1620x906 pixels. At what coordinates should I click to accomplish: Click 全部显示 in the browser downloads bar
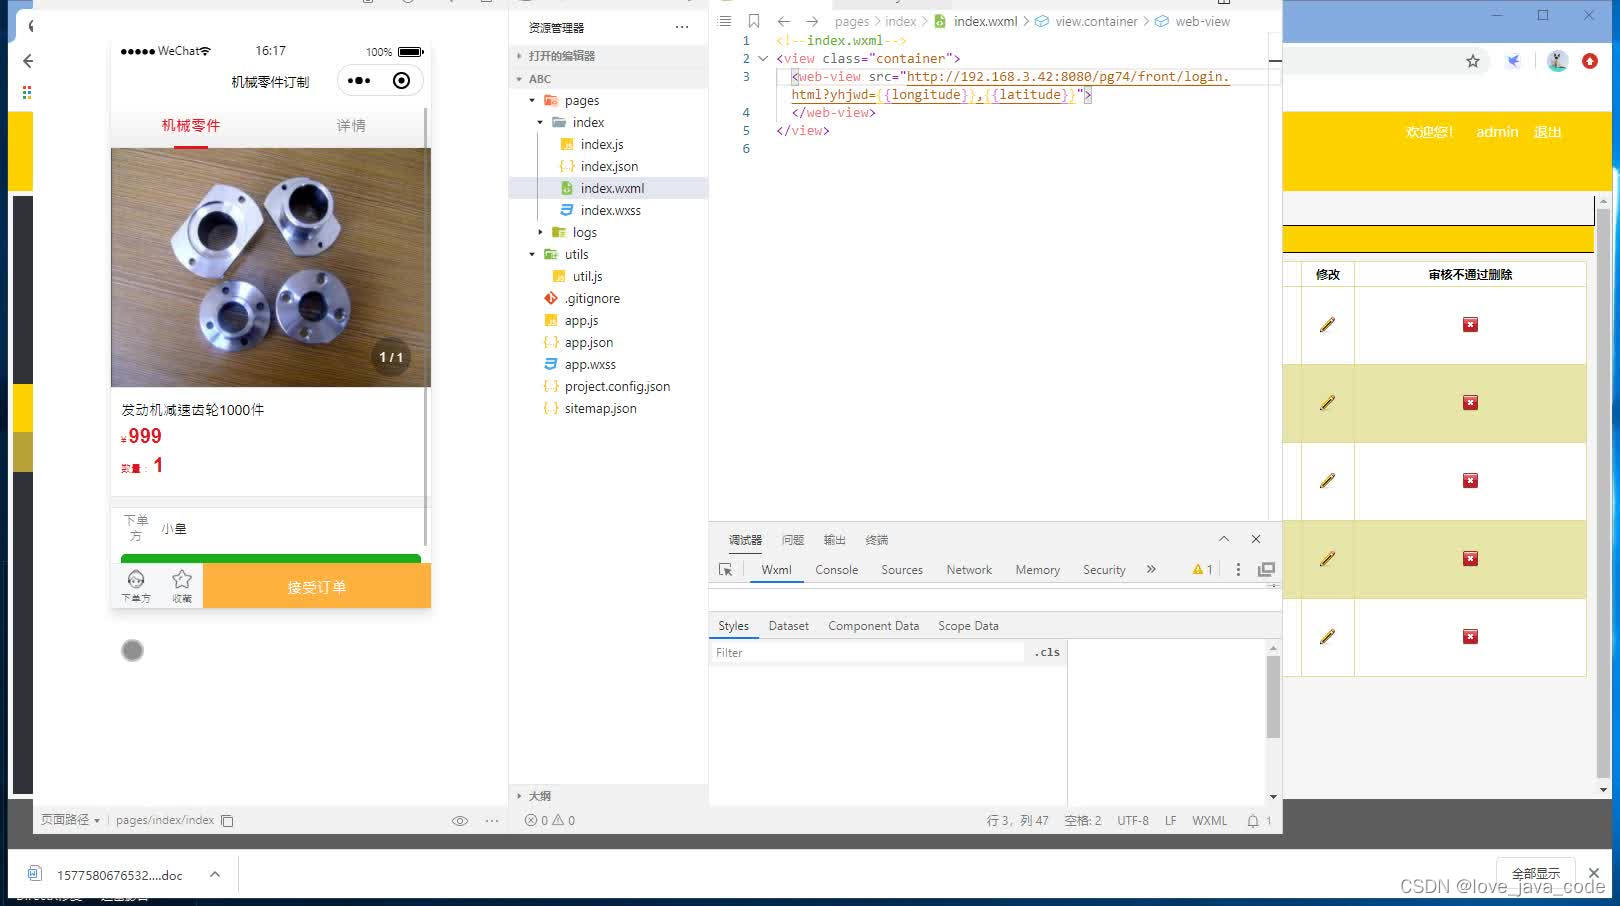1535,873
